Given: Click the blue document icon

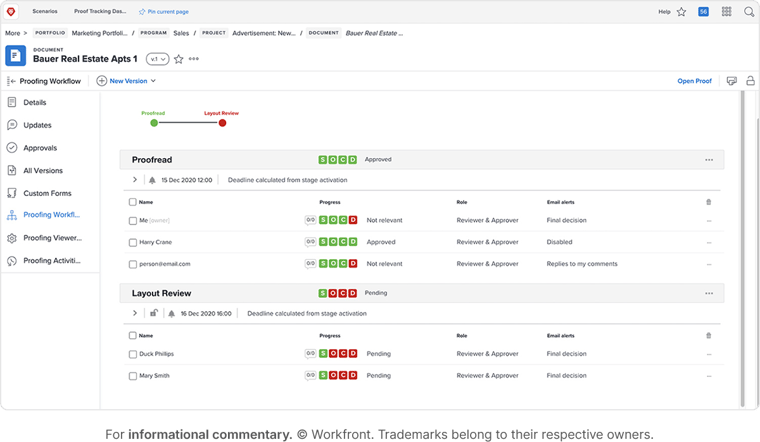Looking at the screenshot, I should coord(16,56).
